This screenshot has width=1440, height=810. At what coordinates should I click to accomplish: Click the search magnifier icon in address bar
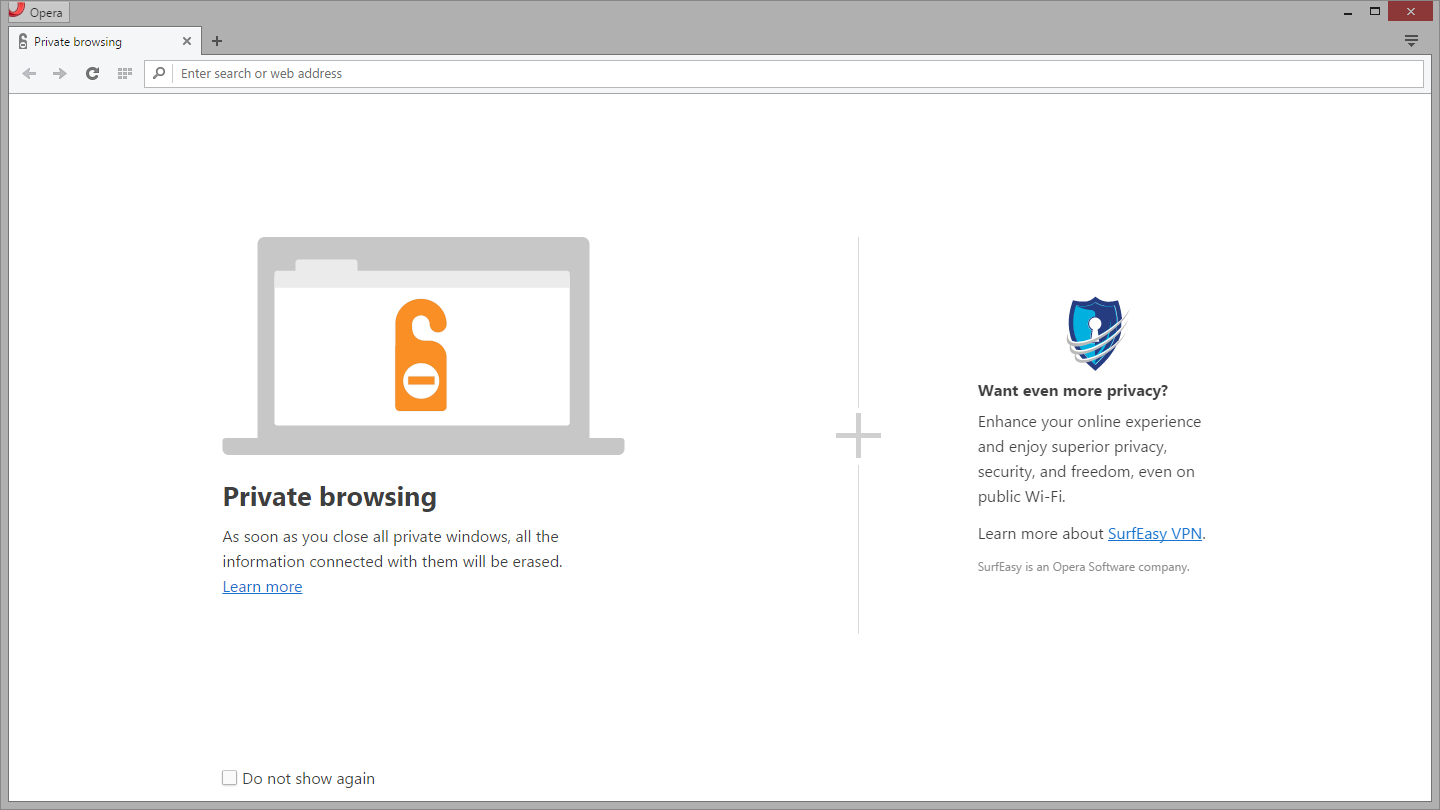(159, 73)
